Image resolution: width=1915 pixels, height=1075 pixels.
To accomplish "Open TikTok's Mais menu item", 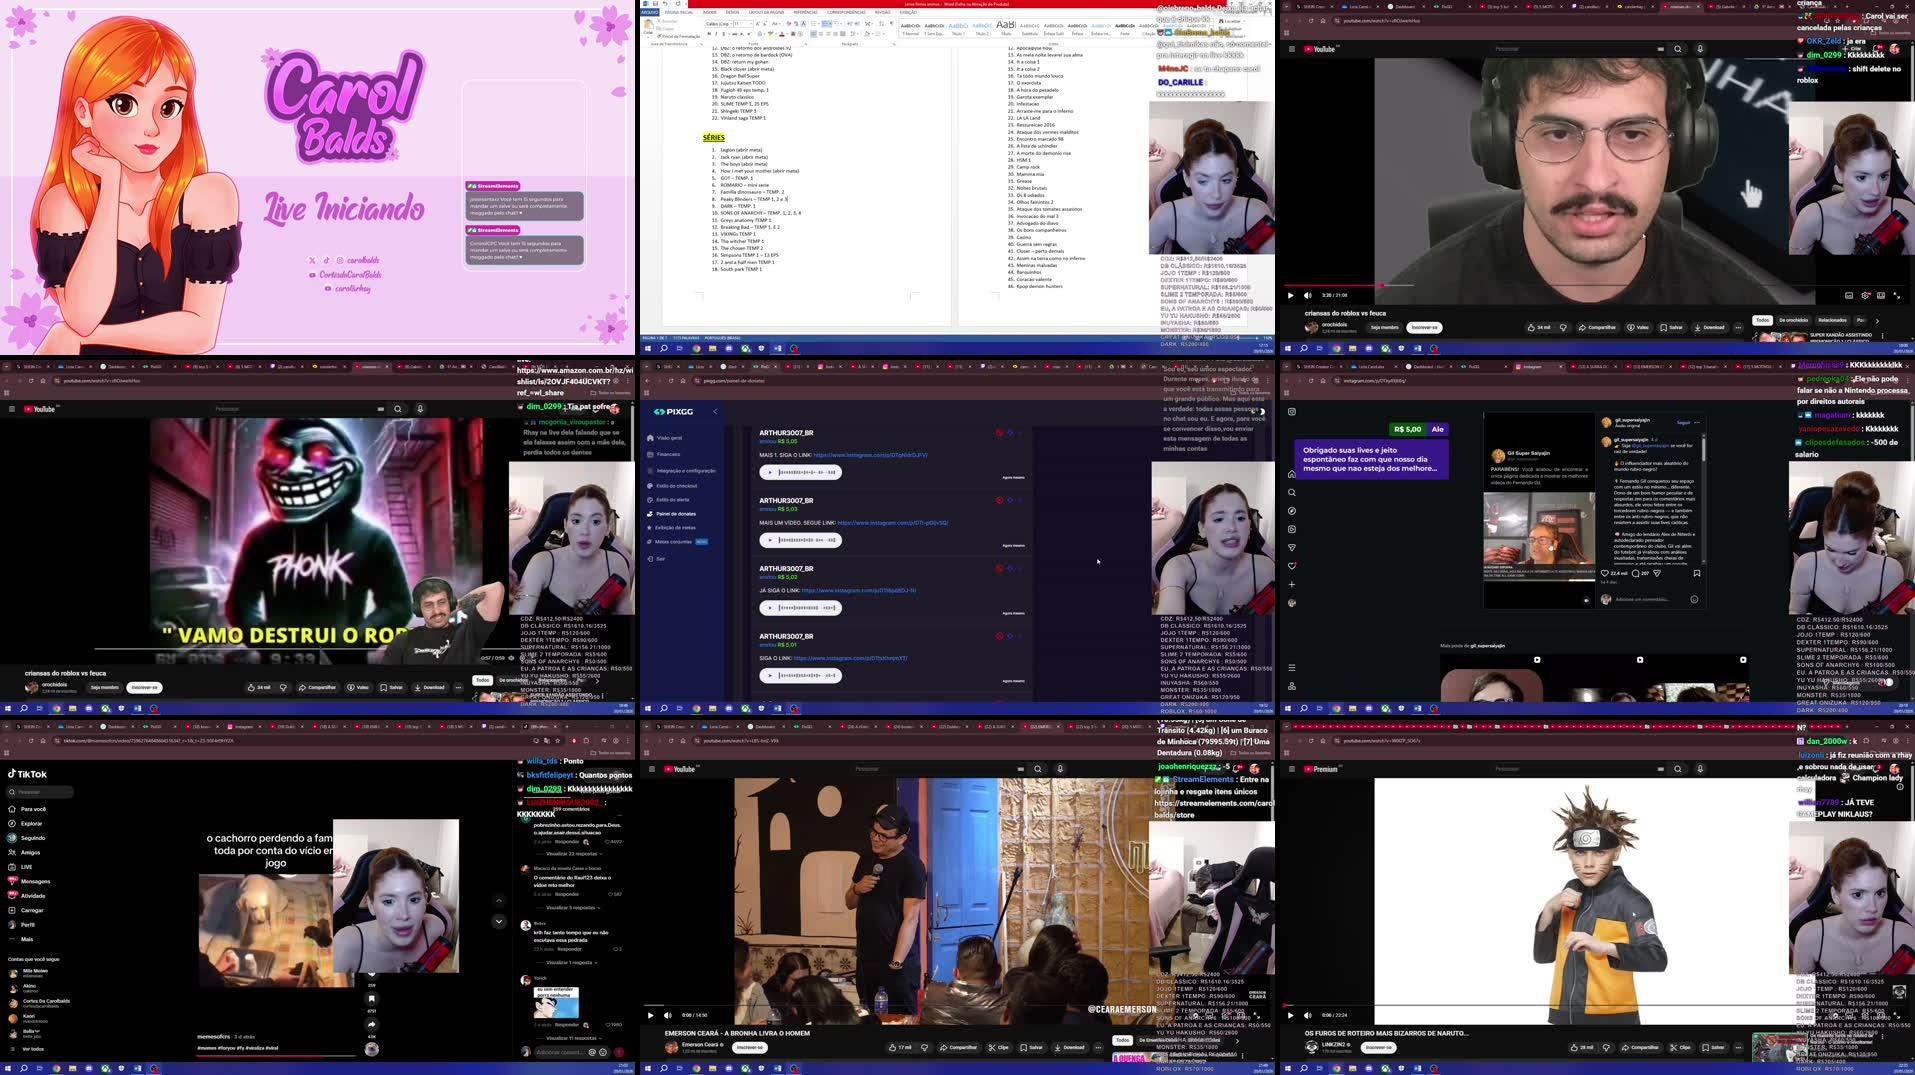I will coord(26,939).
